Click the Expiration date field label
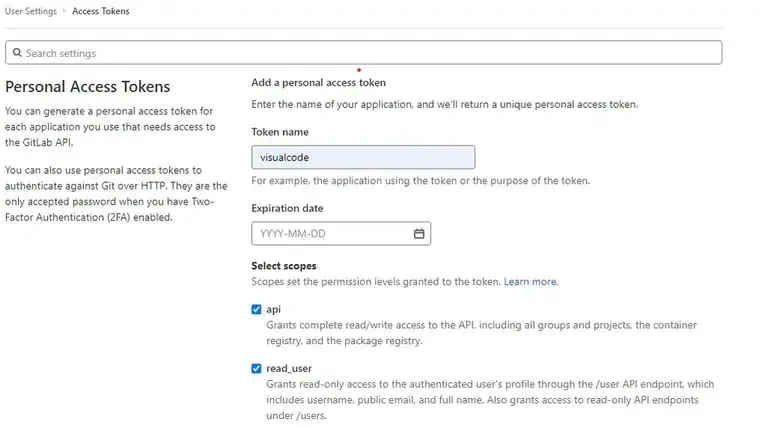Viewport: 768px width, 428px height. click(x=287, y=208)
